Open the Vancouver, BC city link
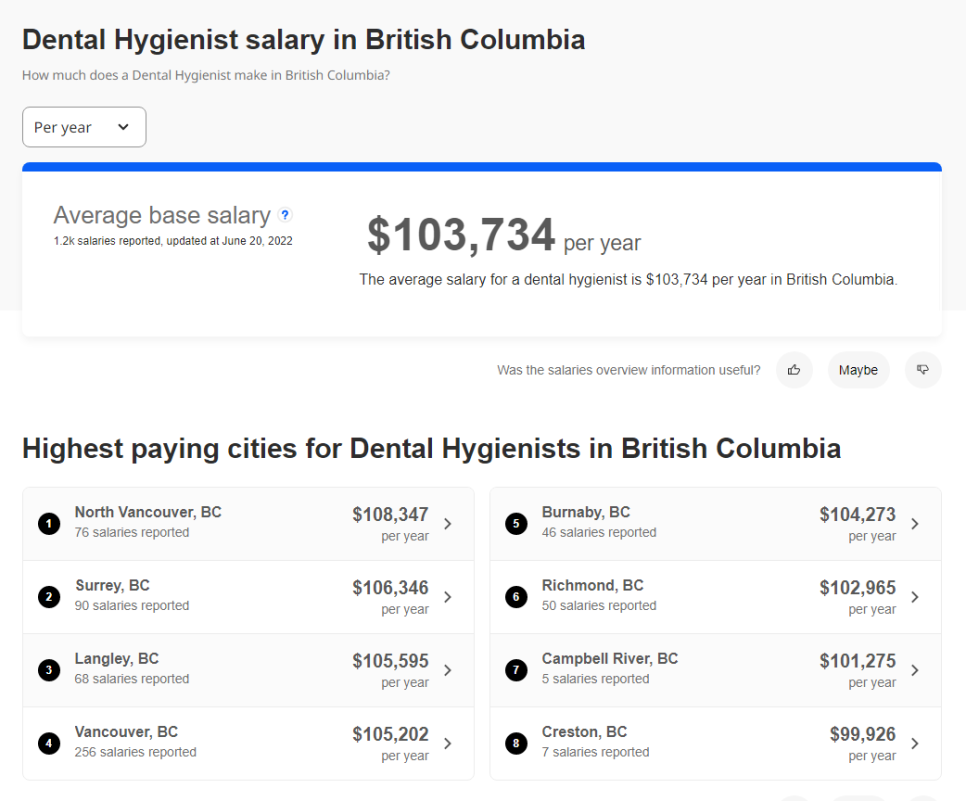 126,732
